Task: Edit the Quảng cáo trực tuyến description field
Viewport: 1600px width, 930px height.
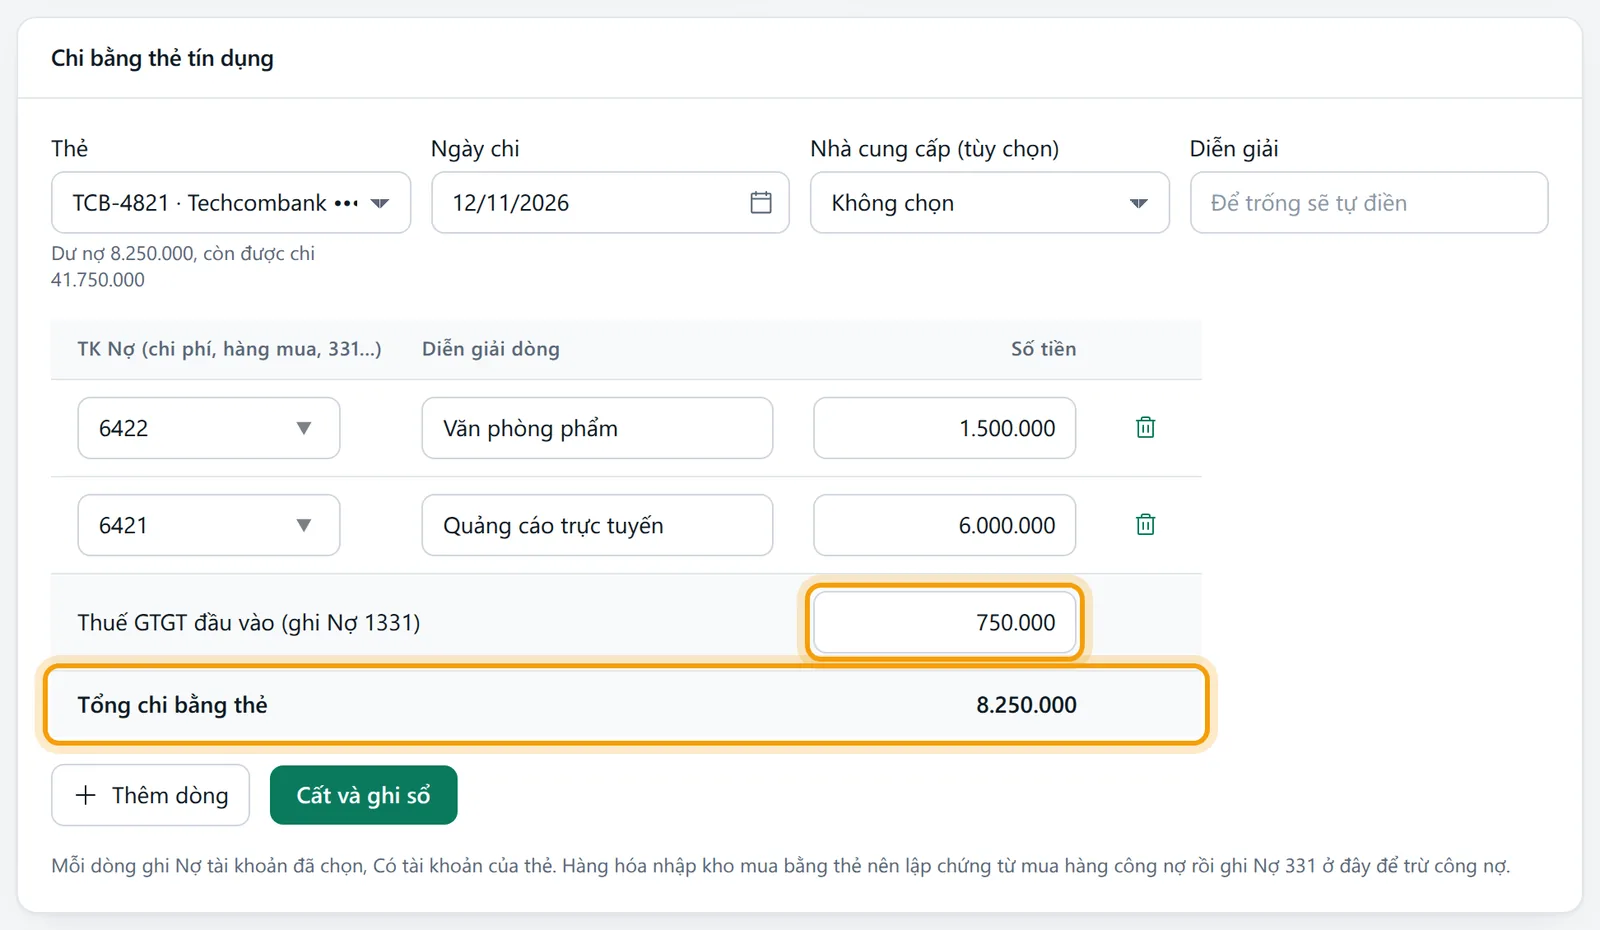Action: [x=597, y=525]
